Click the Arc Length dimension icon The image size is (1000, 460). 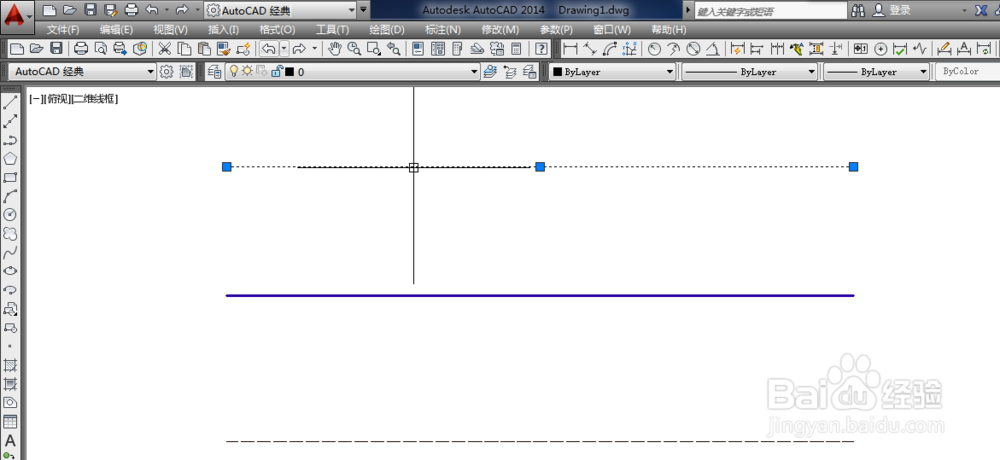(610, 48)
